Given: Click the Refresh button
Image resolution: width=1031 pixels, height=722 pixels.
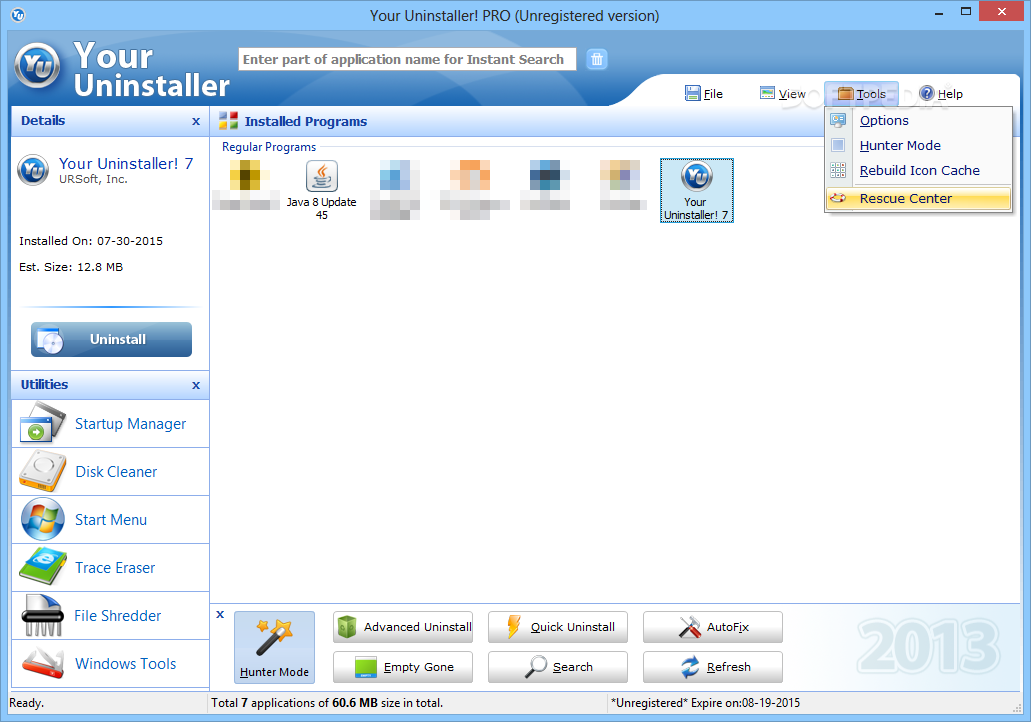Looking at the screenshot, I should 713,667.
